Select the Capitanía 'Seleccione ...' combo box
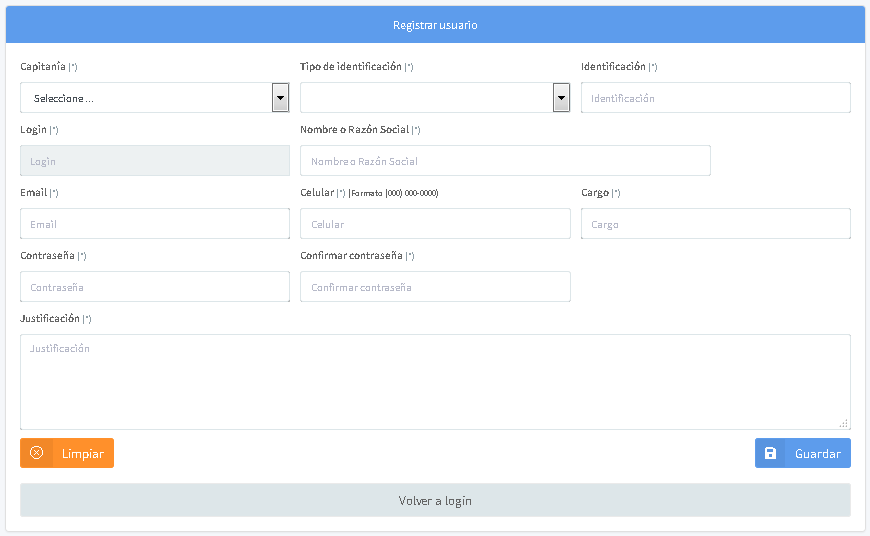The image size is (870, 536). (145, 98)
